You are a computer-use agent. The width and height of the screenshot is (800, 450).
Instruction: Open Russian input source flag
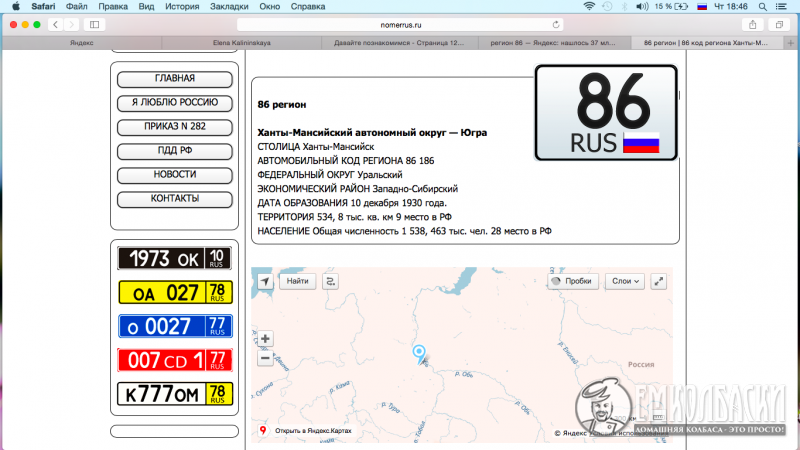click(x=702, y=7)
